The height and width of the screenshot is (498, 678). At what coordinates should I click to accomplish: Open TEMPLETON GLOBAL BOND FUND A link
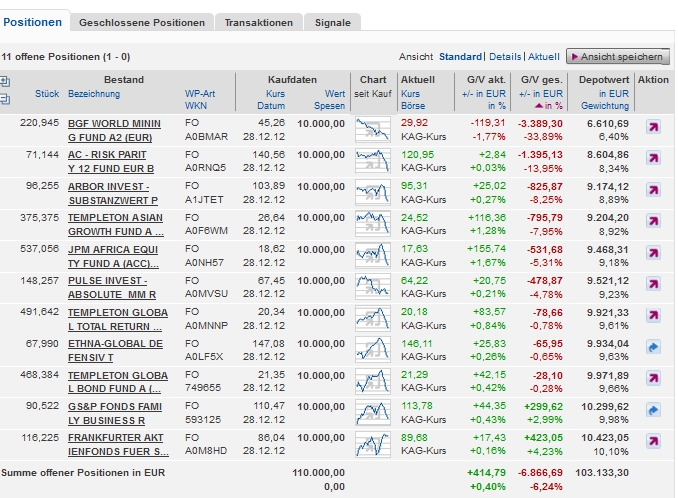[x=118, y=382]
